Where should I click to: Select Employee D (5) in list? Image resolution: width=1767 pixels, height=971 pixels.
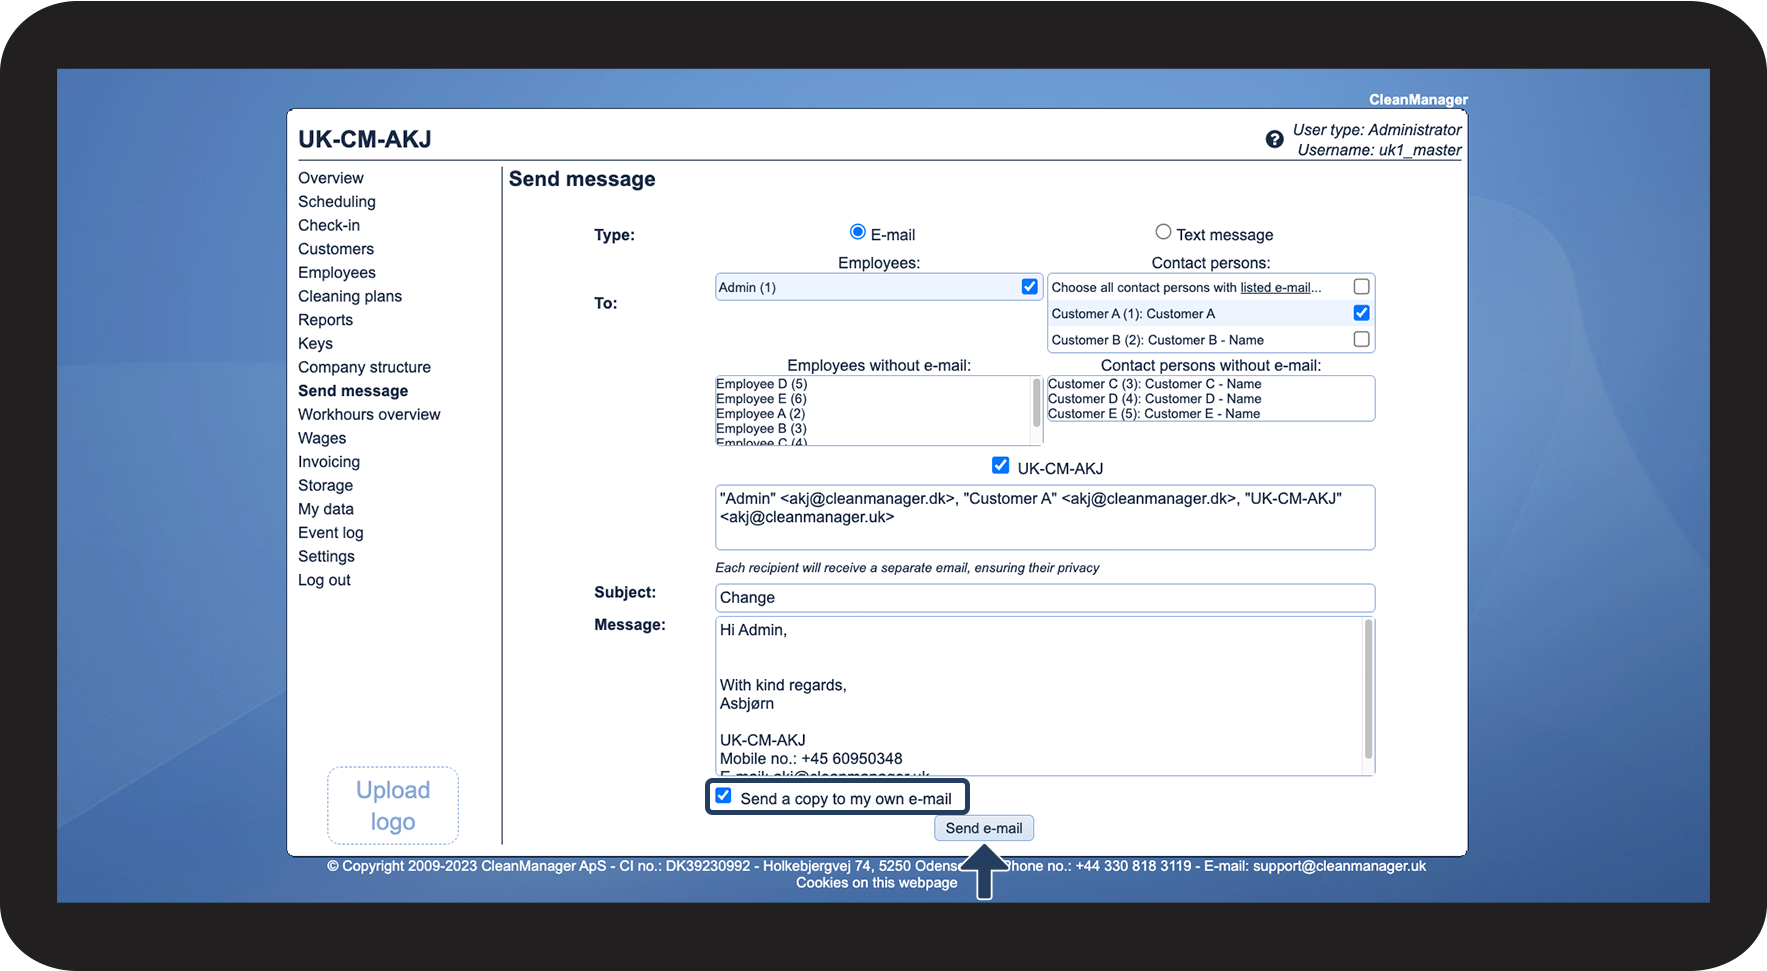pyautogui.click(x=761, y=384)
